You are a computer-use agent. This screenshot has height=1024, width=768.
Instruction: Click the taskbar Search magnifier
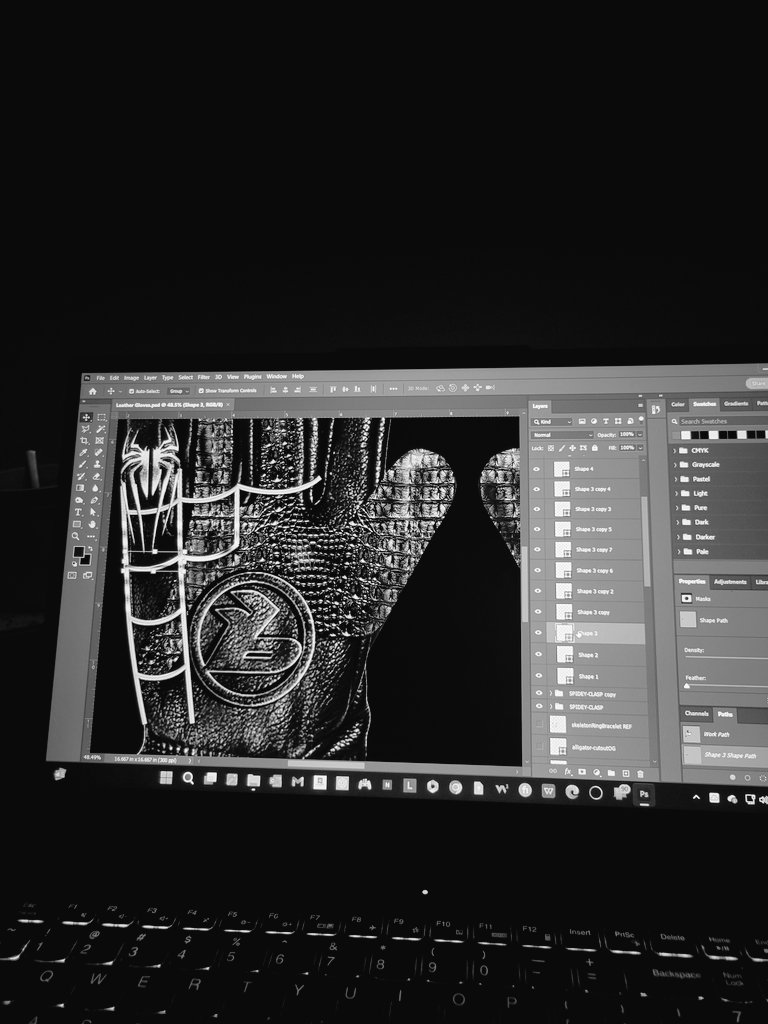188,778
